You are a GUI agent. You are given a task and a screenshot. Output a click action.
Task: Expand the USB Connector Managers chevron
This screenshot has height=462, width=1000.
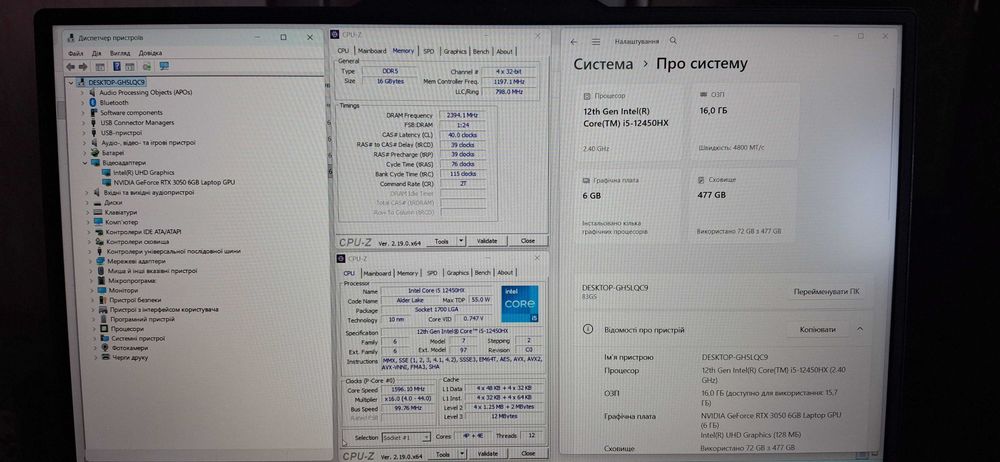click(x=84, y=123)
